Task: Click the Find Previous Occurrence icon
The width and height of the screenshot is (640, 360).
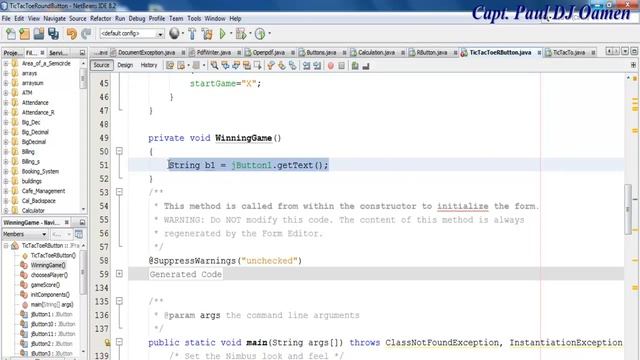Action: pos(225,66)
